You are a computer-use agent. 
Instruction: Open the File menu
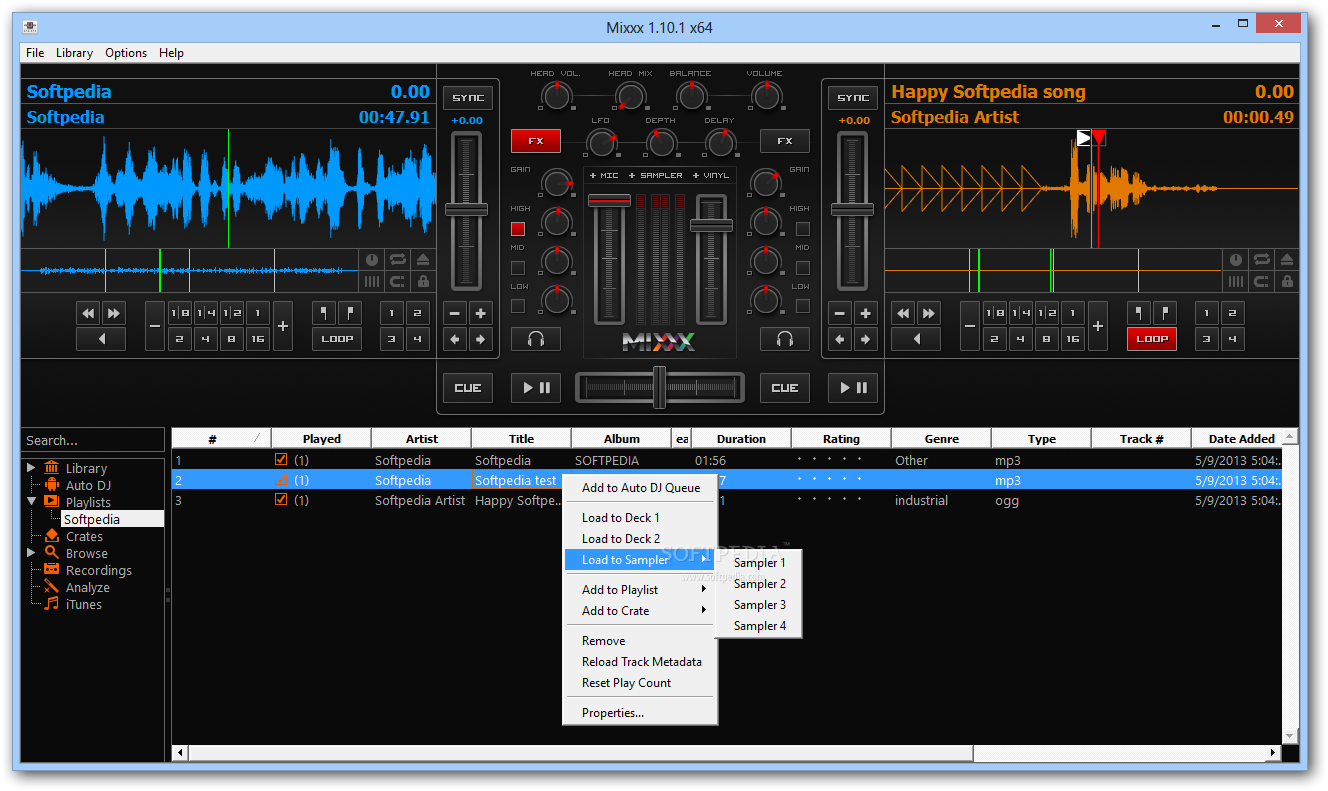click(35, 53)
